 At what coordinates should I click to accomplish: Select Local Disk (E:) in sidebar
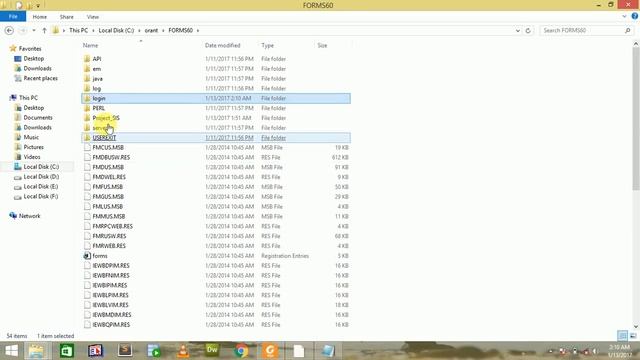tap(41, 187)
